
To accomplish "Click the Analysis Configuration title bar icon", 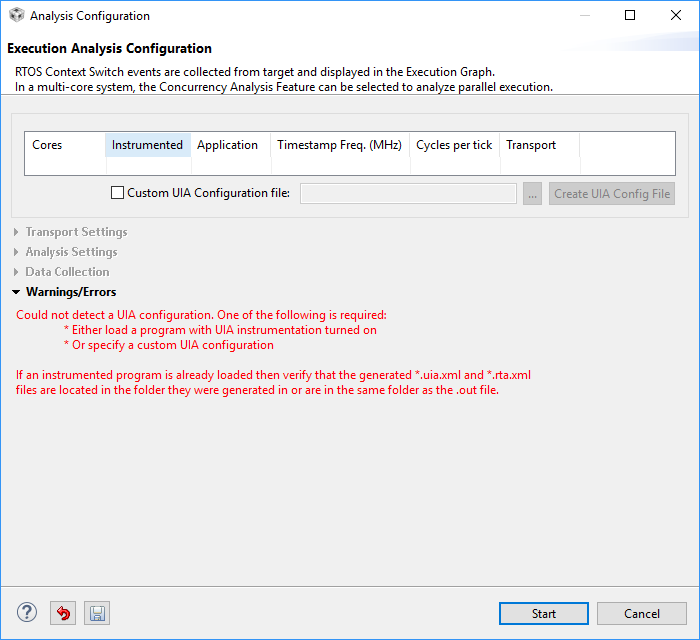I will click(x=16, y=16).
